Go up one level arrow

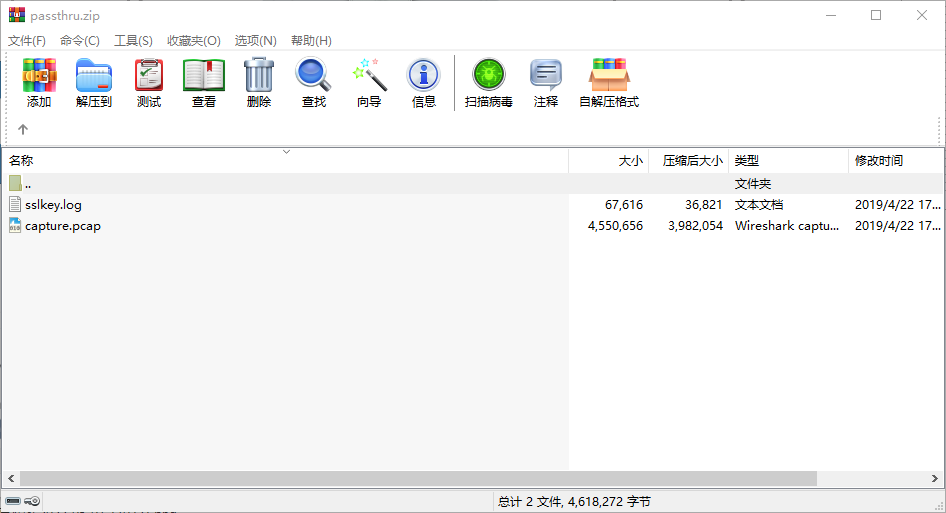tap(23, 129)
